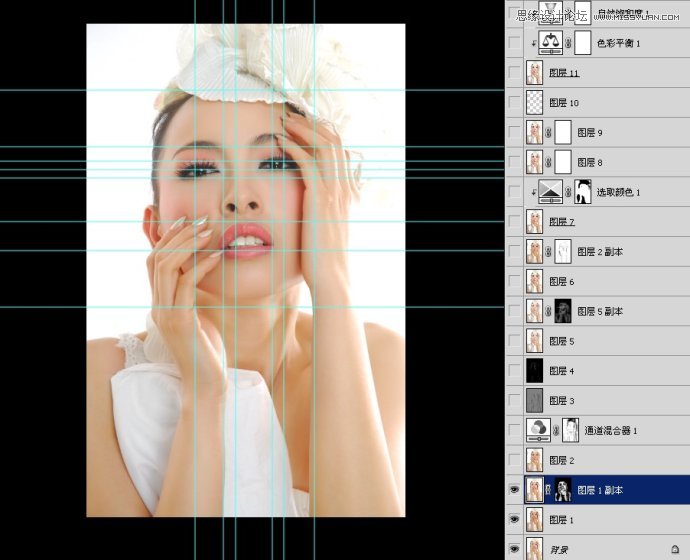The height and width of the screenshot is (560, 690).
Task: Click the mask link icon on 选取颜色 1
Action: tap(568, 192)
